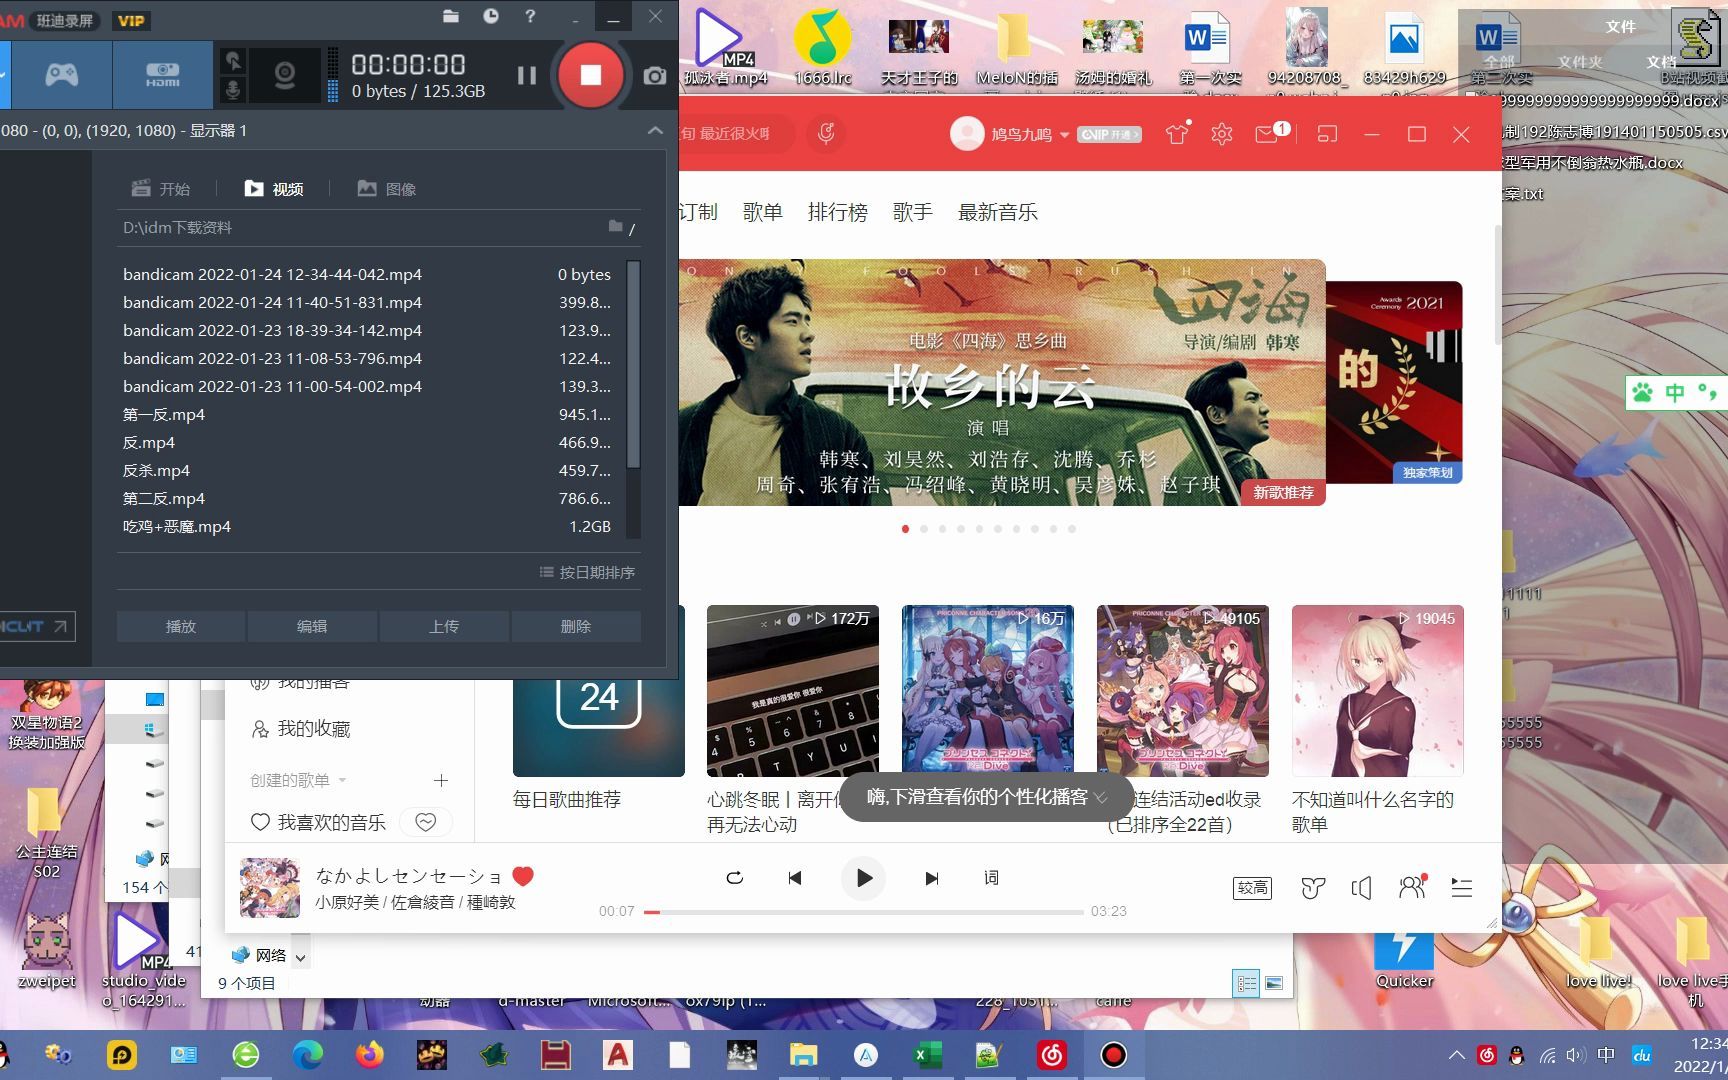The width and height of the screenshot is (1728, 1080).
Task: Stop the Bandicam recording with red button
Action: coord(590,75)
